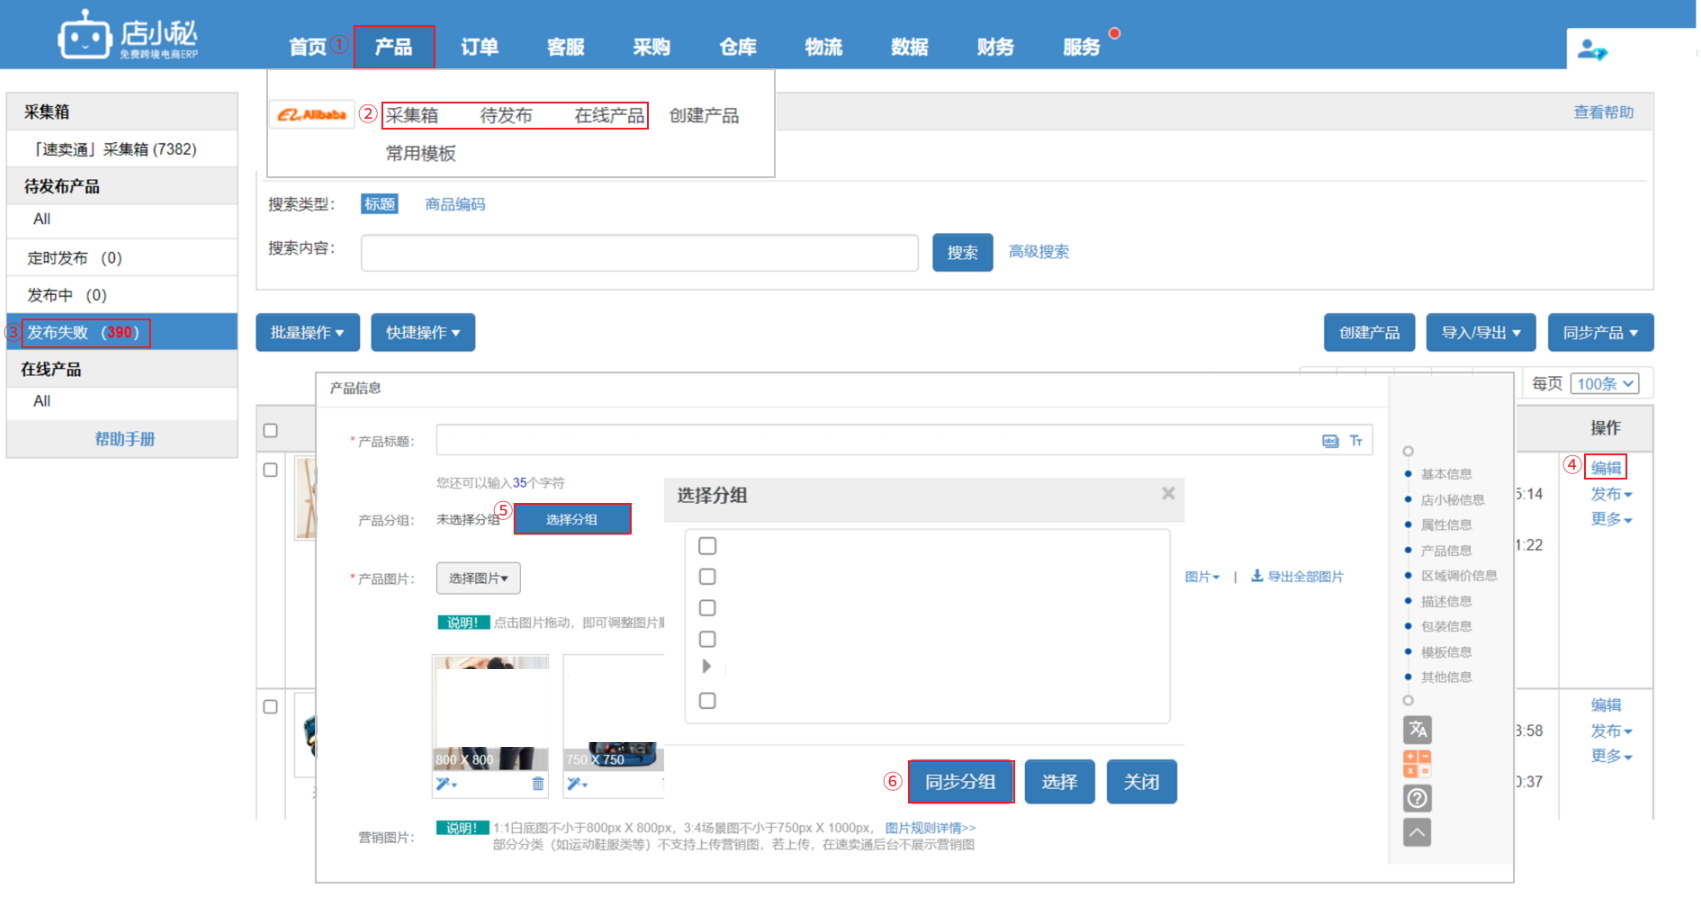Viewport: 1701px width, 909px height.
Task: Click the 高级搜索 link
Action: click(x=1038, y=252)
